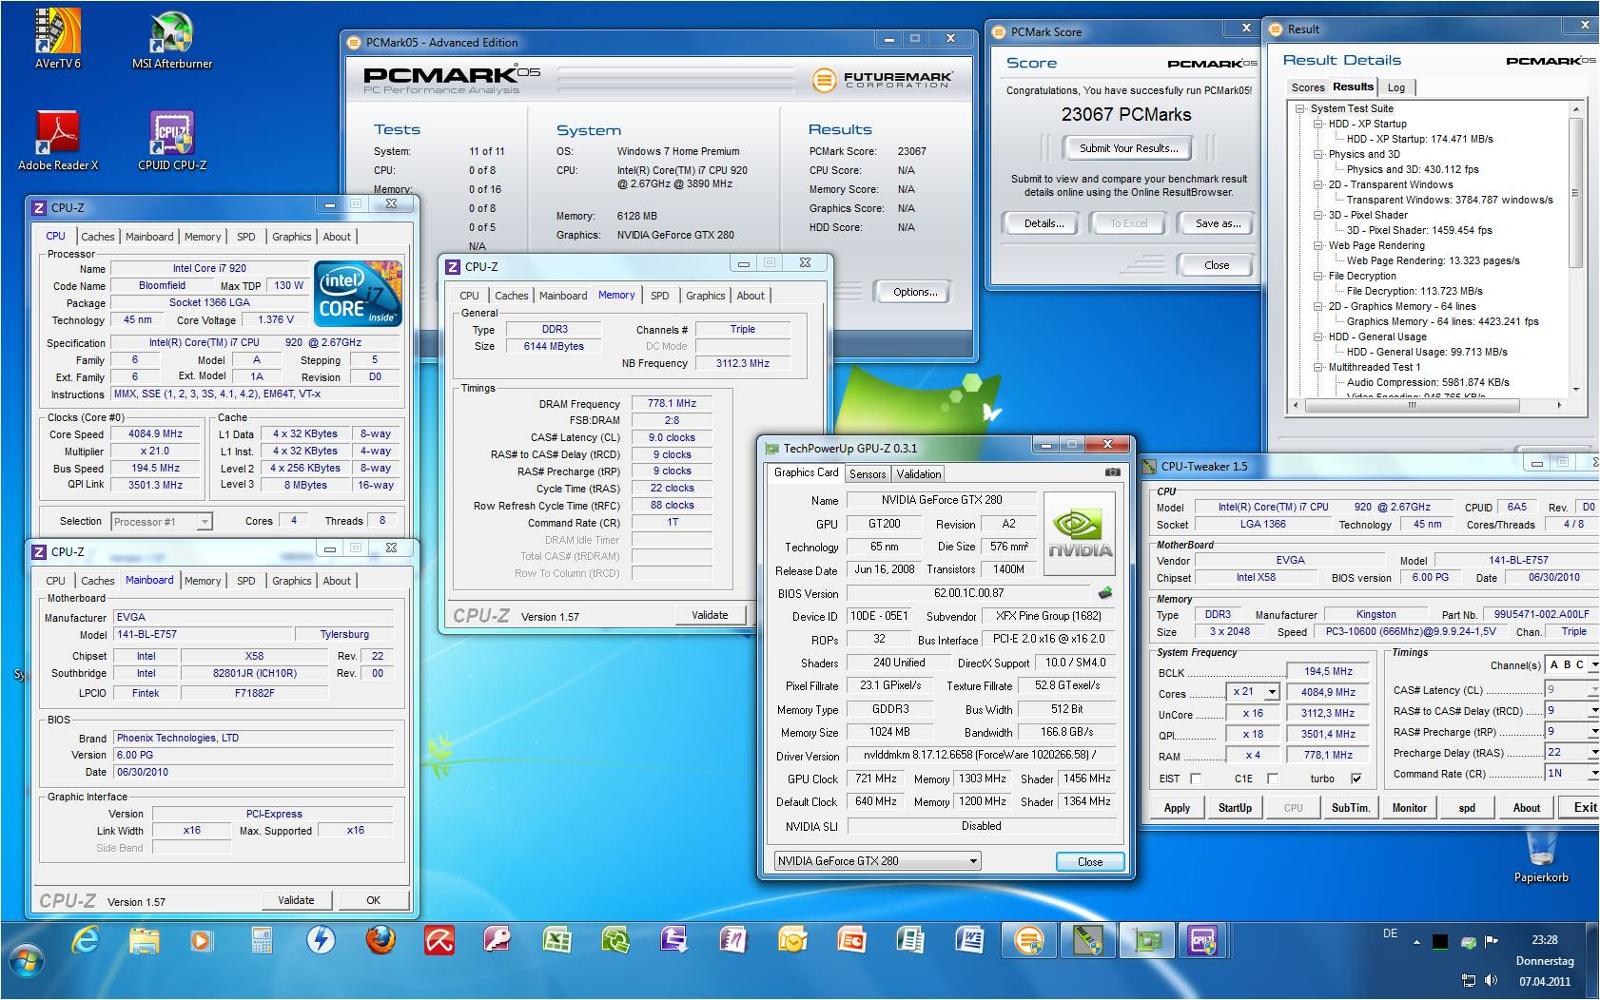The image size is (1600, 1000).
Task: Click the Options button in PCMark05
Action: 915,292
